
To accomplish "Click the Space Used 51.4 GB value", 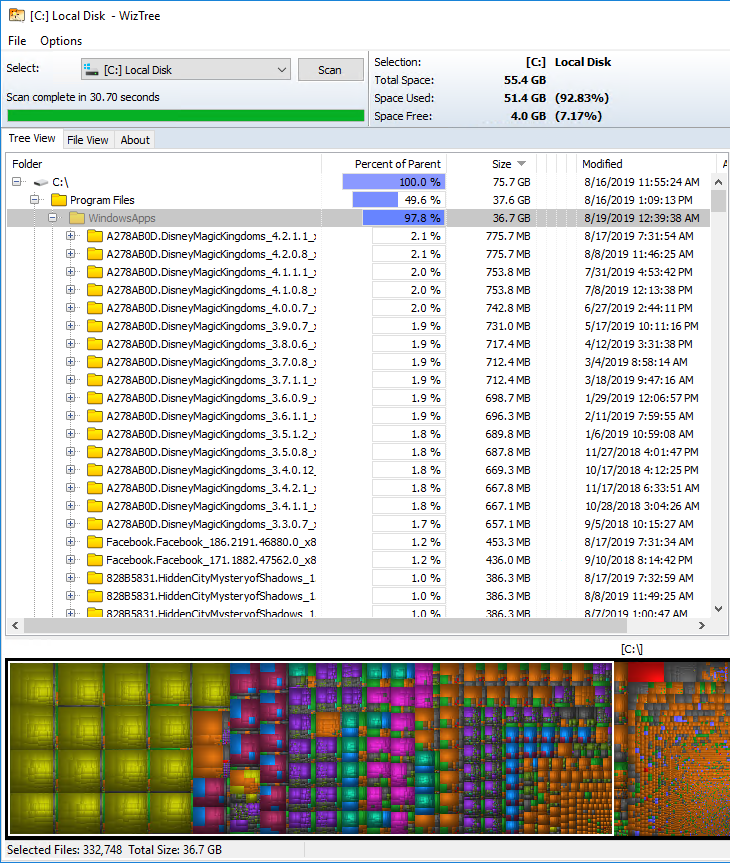I will [x=525, y=98].
